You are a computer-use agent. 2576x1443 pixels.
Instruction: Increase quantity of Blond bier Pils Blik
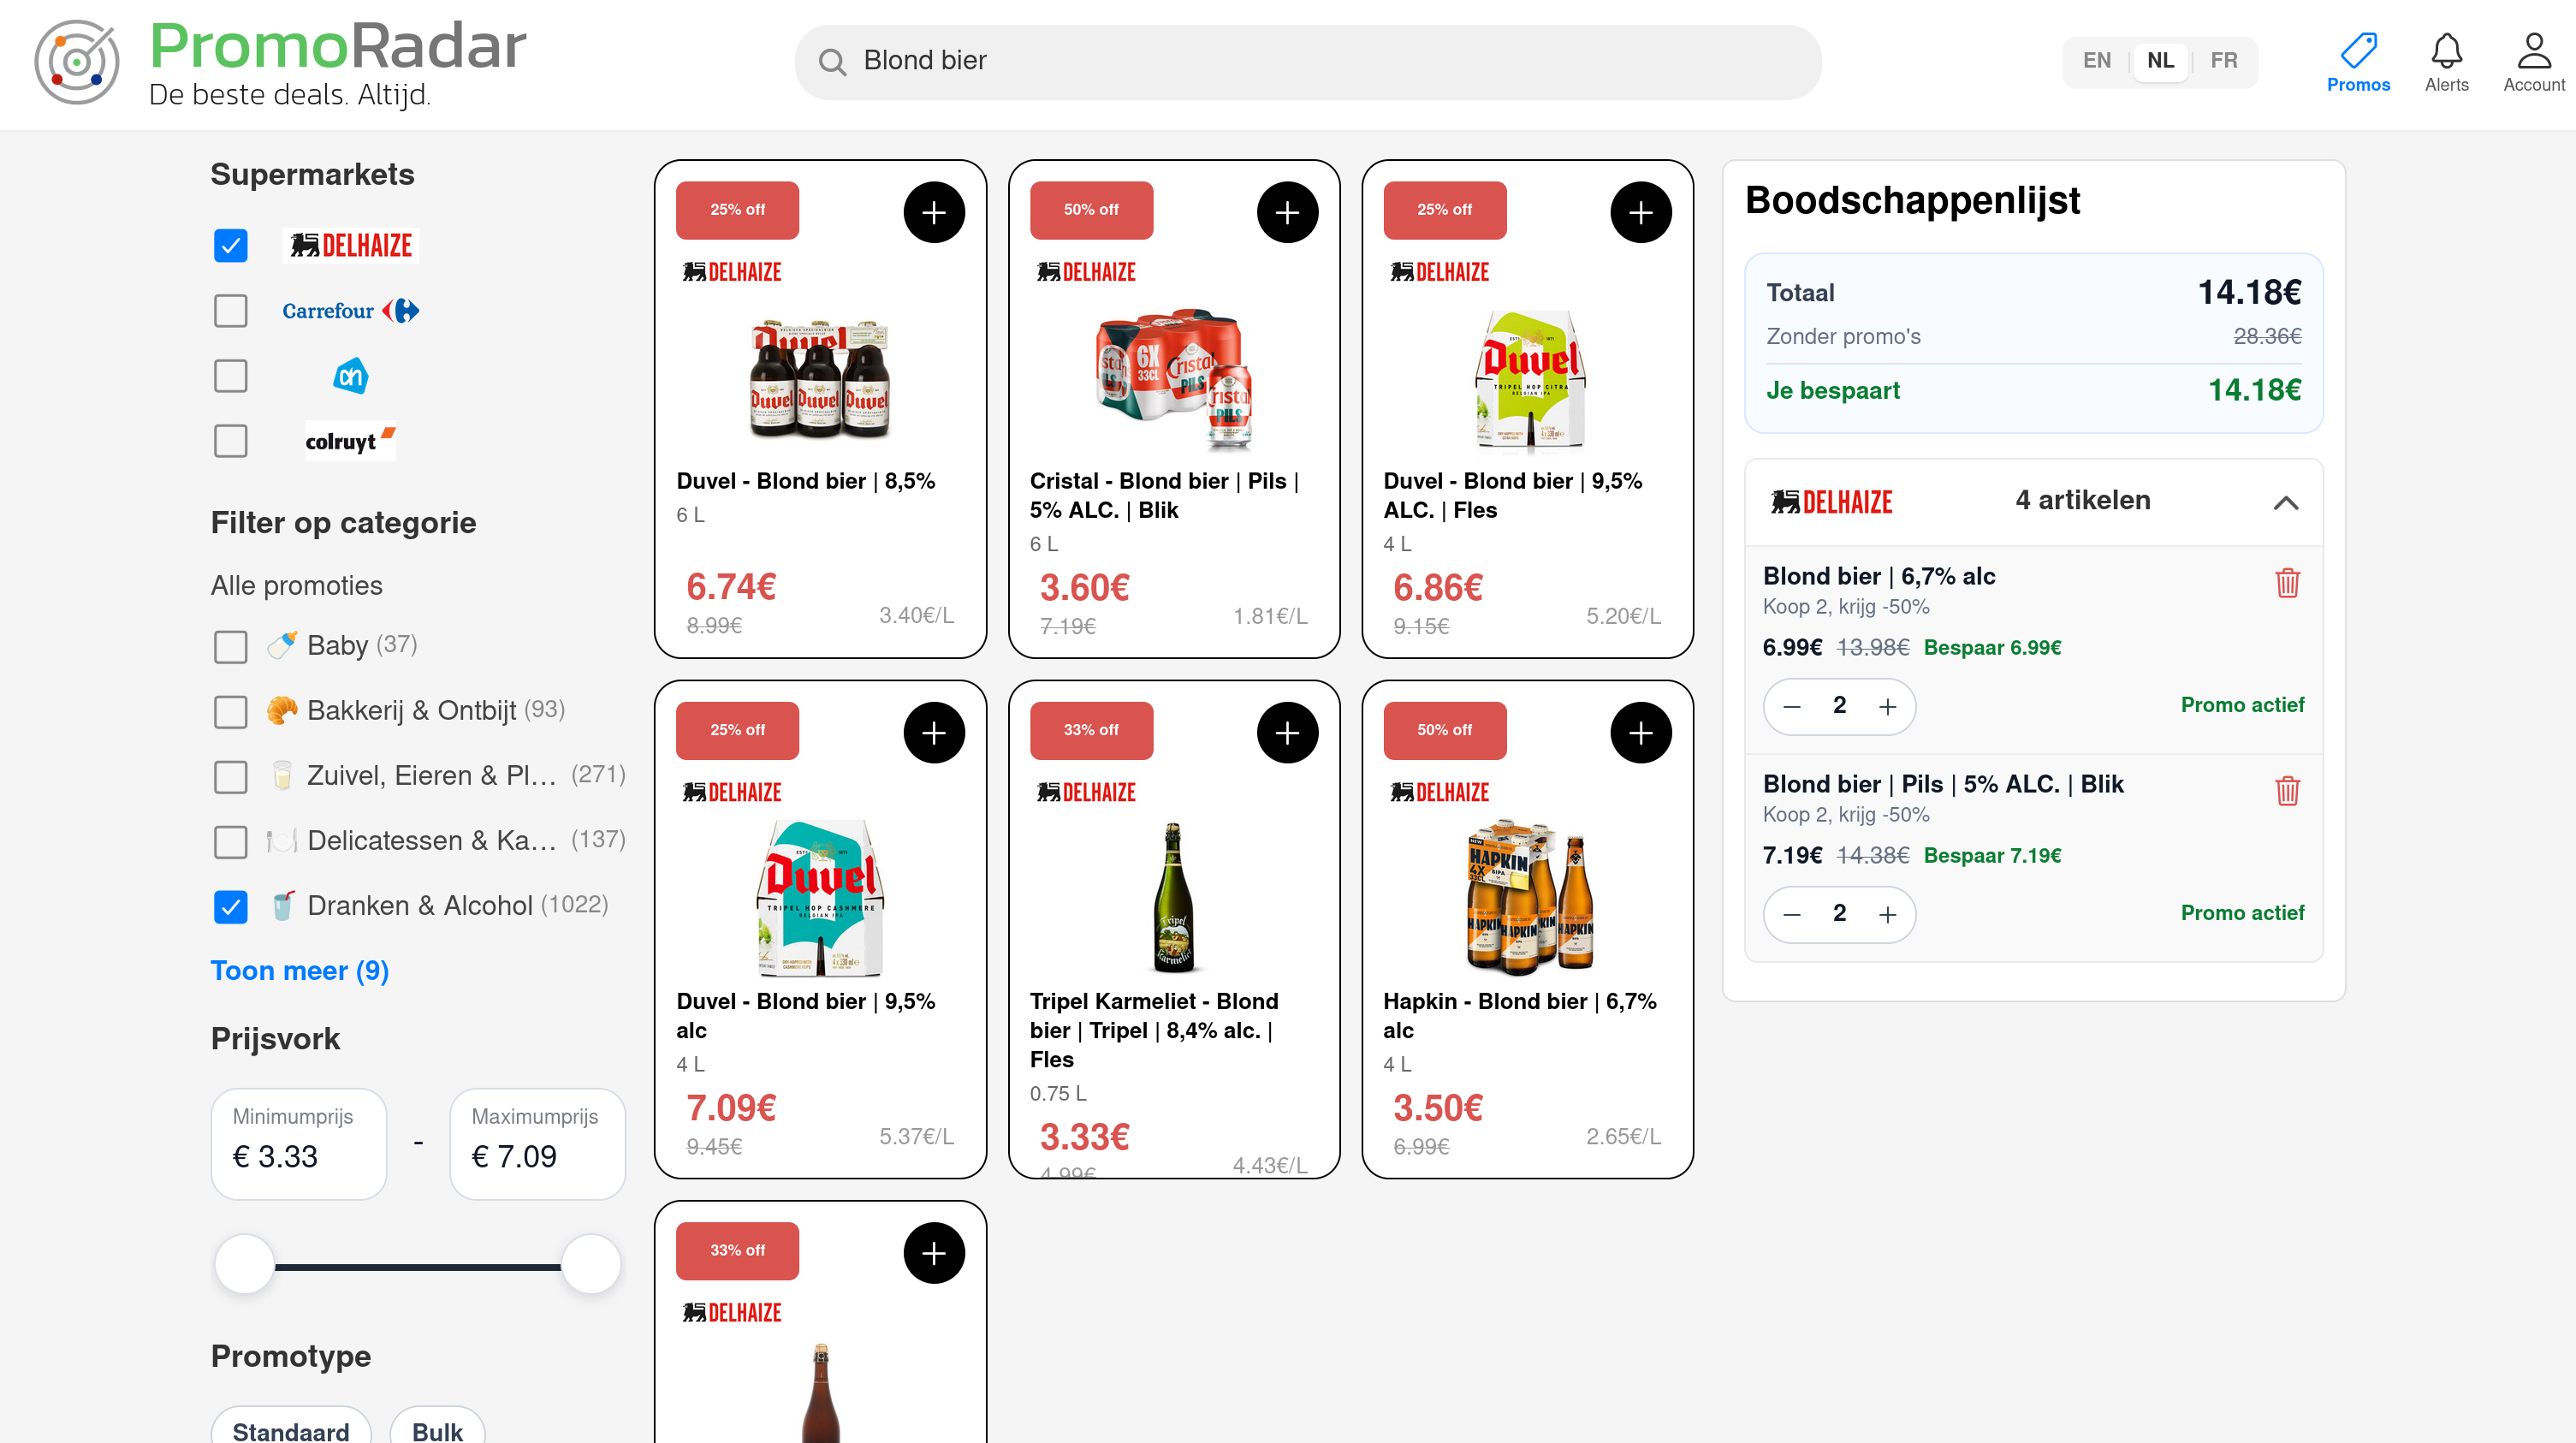coord(1888,914)
